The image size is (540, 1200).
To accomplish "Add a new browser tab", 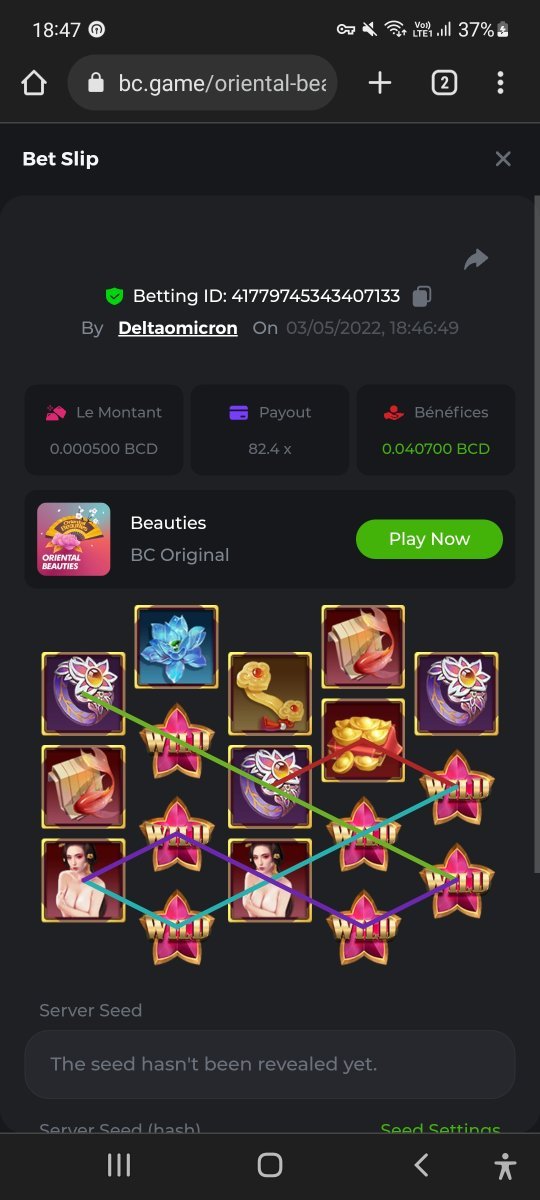I will pos(380,83).
